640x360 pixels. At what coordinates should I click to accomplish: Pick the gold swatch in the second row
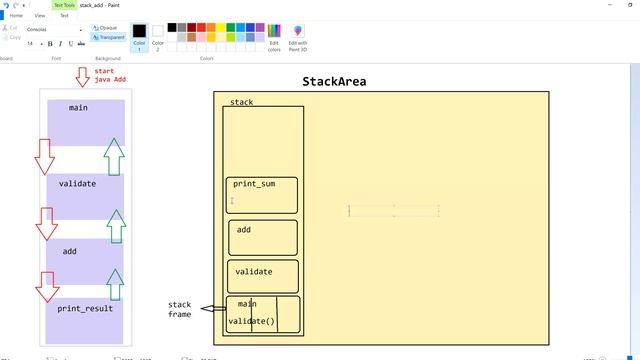click(211, 37)
